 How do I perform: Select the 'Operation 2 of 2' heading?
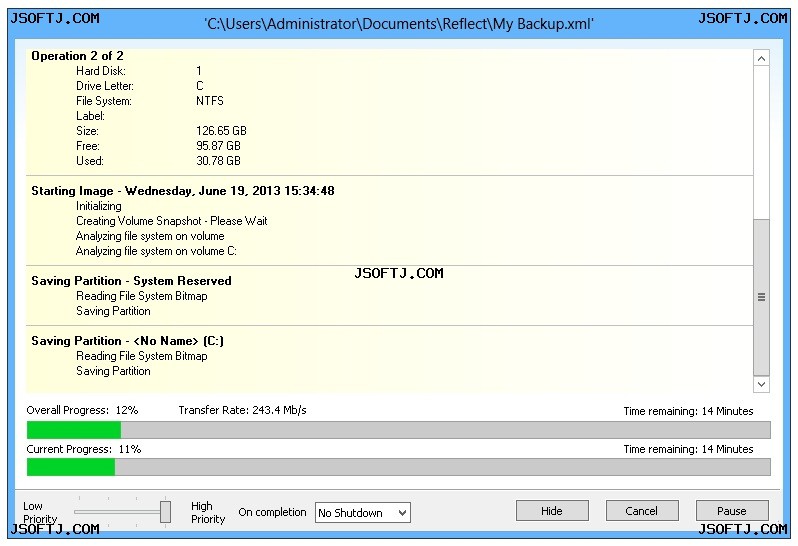pyautogui.click(x=77, y=56)
